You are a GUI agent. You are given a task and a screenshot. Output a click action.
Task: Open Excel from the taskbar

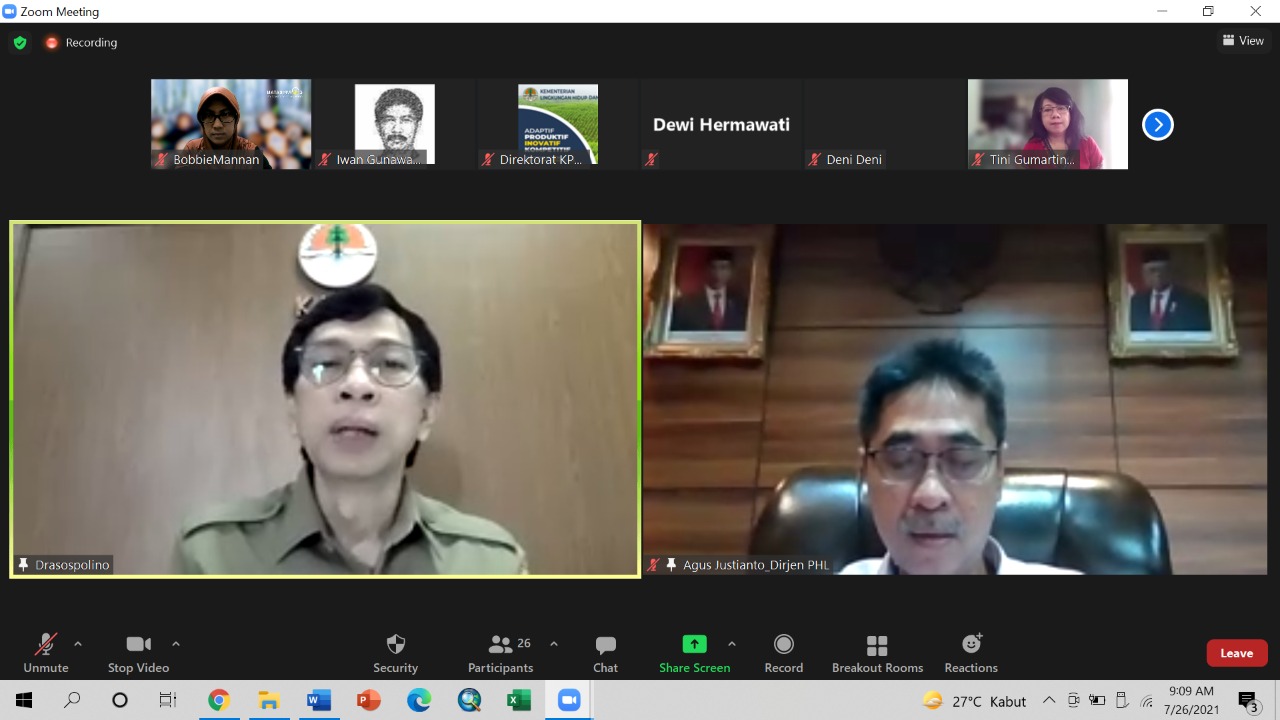pyautogui.click(x=518, y=700)
